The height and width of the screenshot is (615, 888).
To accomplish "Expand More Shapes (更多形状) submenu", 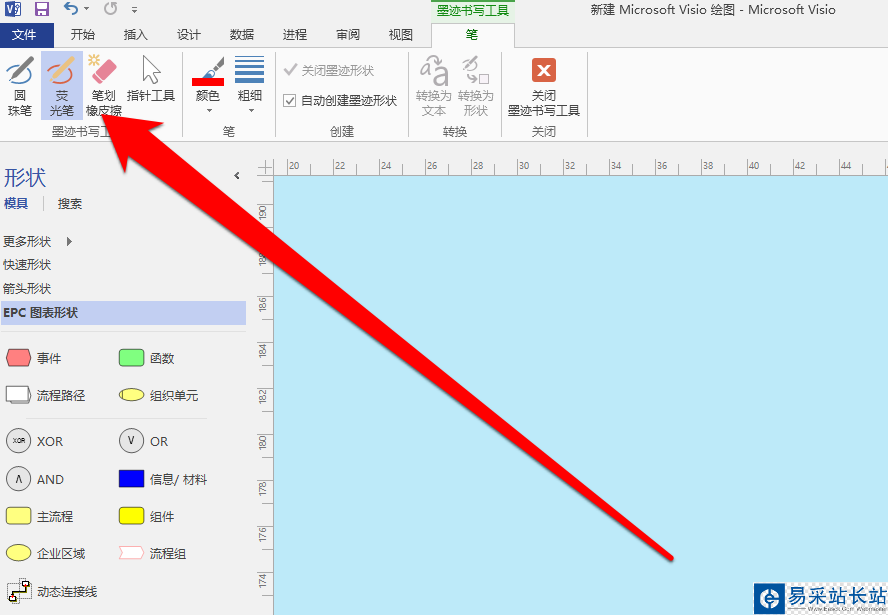I will click(x=38, y=242).
